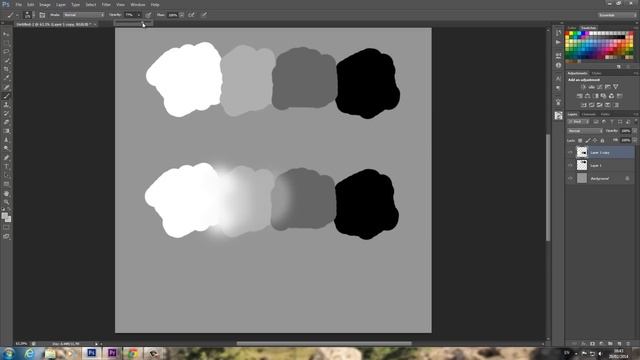Open Chrome from the taskbar
The image size is (640, 360).
coord(133,353)
